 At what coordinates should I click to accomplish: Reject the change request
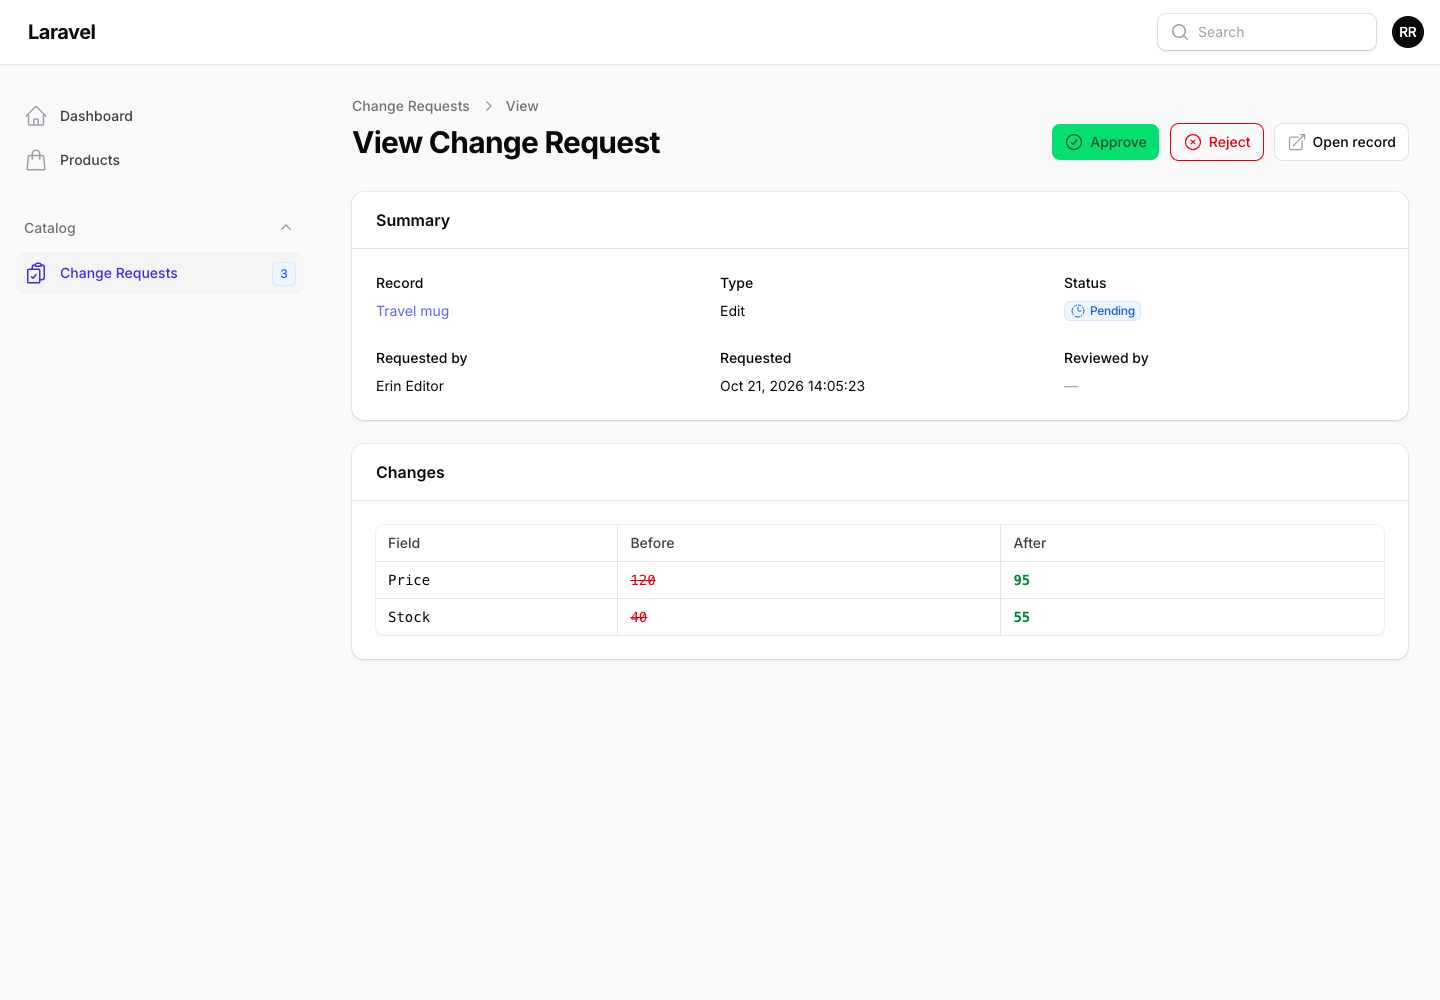click(x=1217, y=142)
